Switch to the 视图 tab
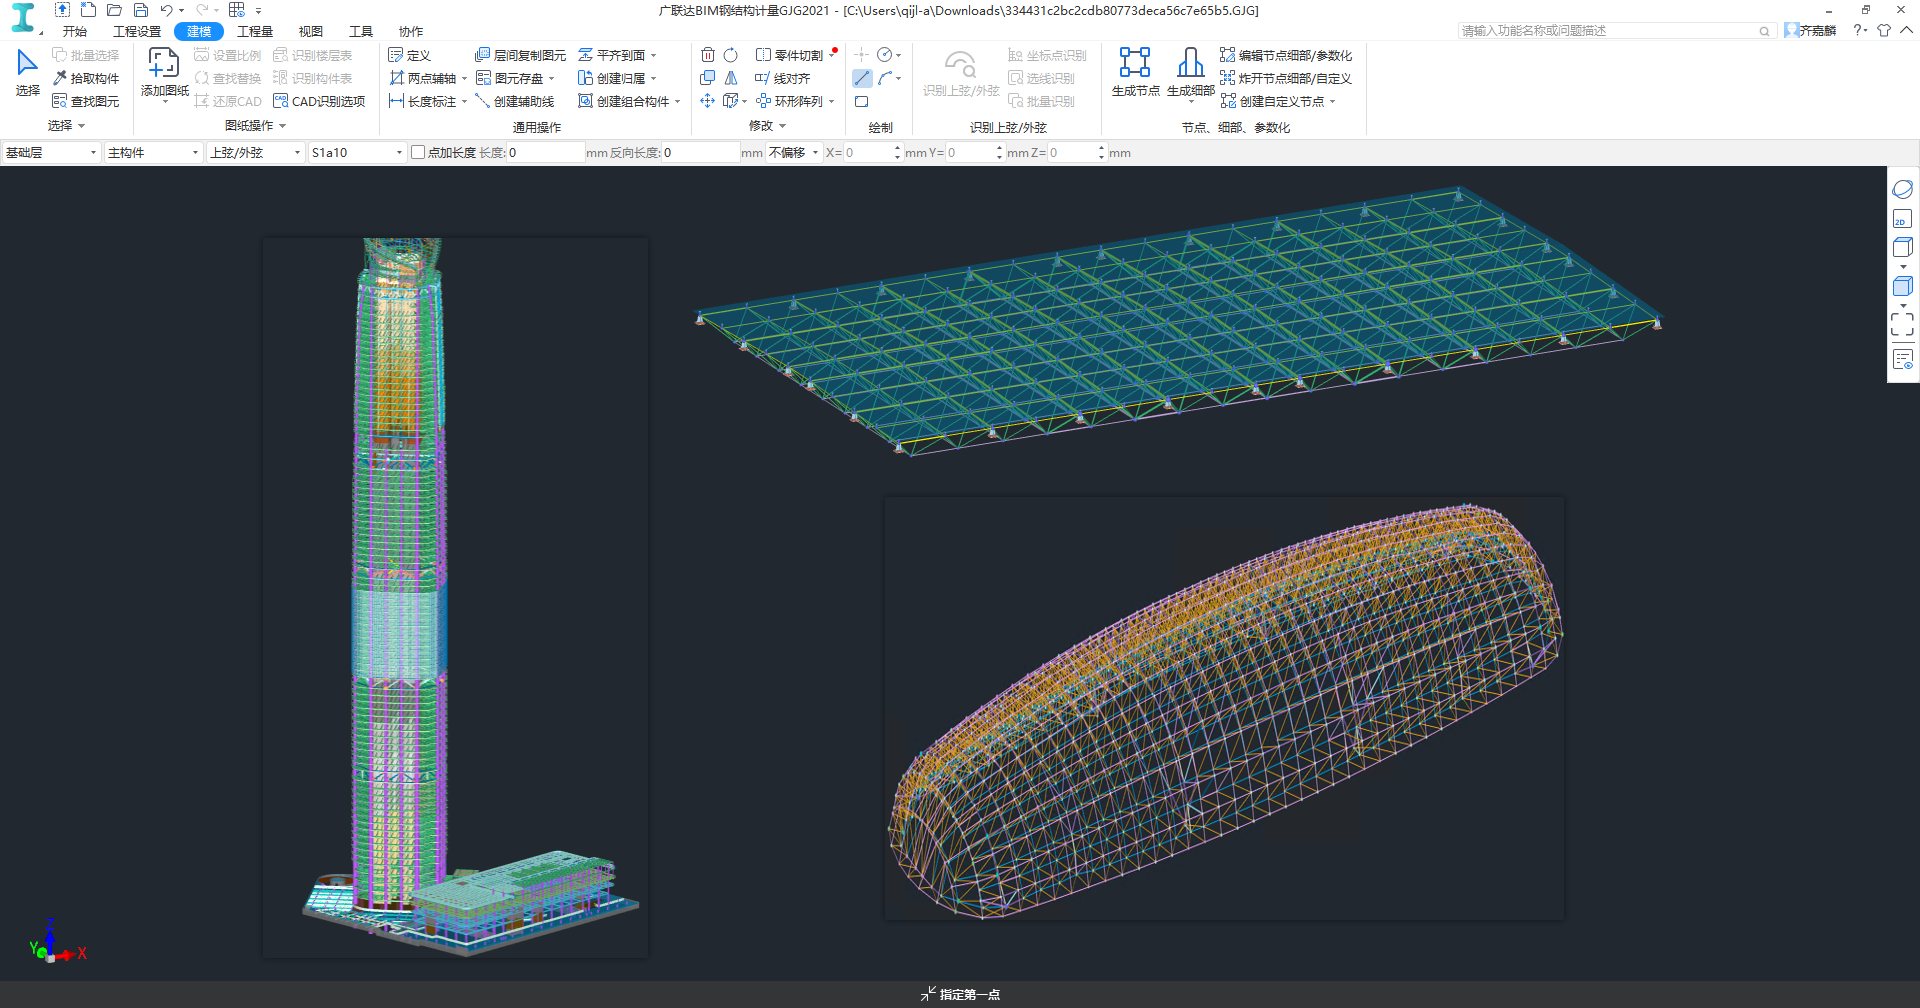The height and width of the screenshot is (1008, 1920). [311, 31]
